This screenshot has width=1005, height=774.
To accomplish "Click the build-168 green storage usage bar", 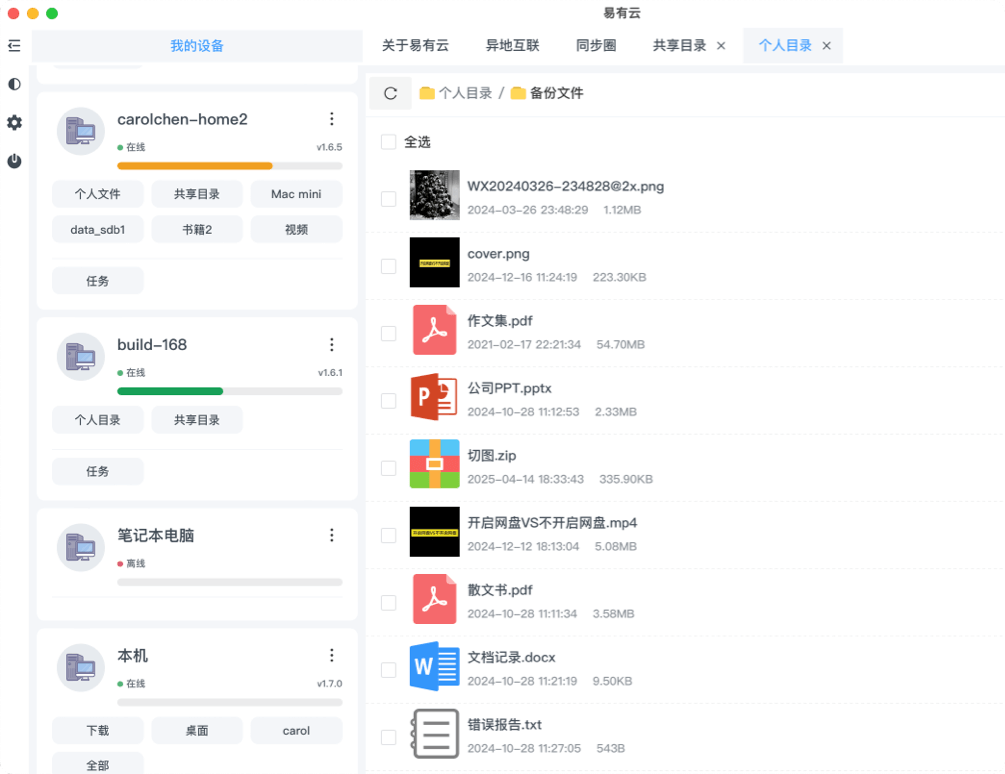I will click(170, 391).
